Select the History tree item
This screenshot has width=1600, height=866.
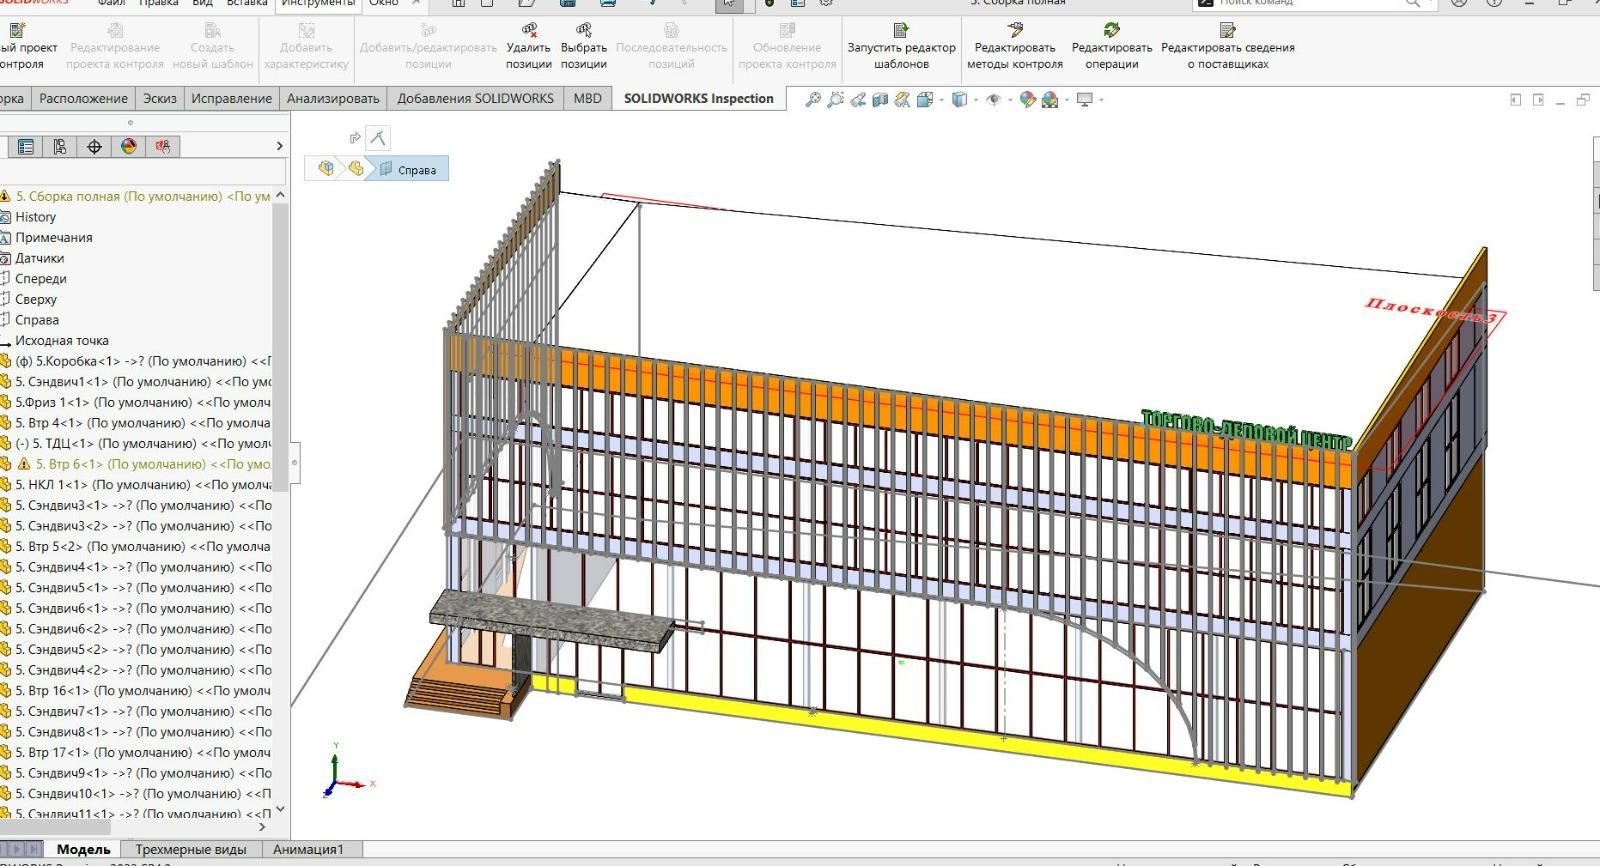[35, 217]
